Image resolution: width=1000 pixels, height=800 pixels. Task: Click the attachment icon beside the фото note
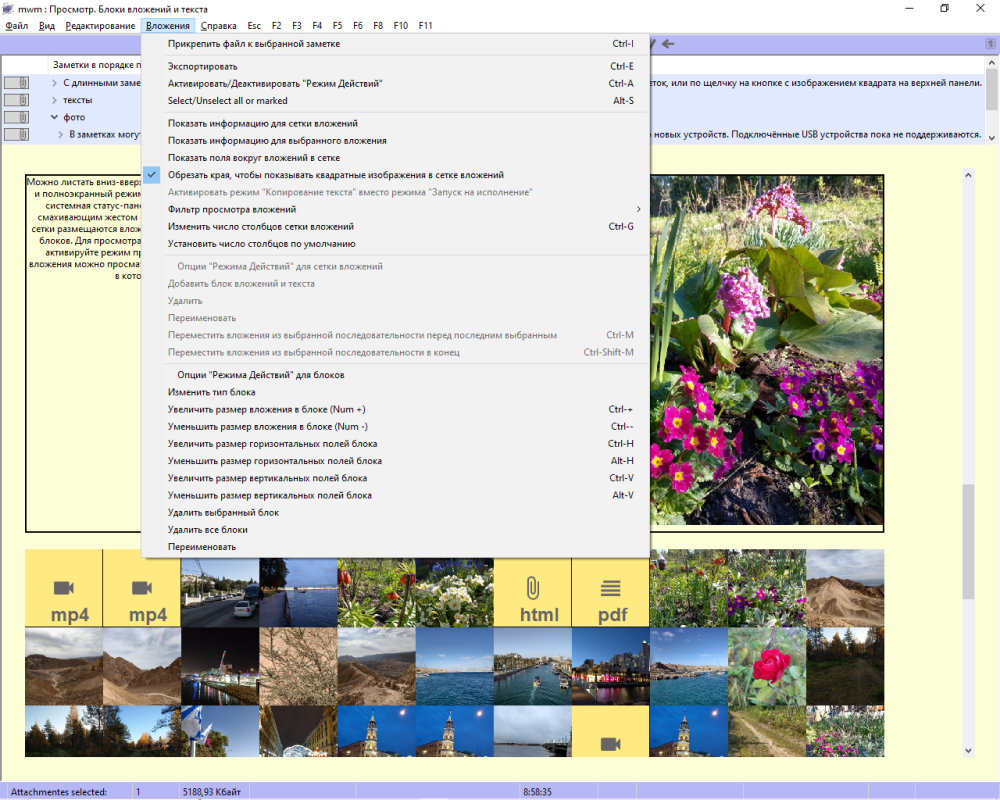click(x=17, y=117)
